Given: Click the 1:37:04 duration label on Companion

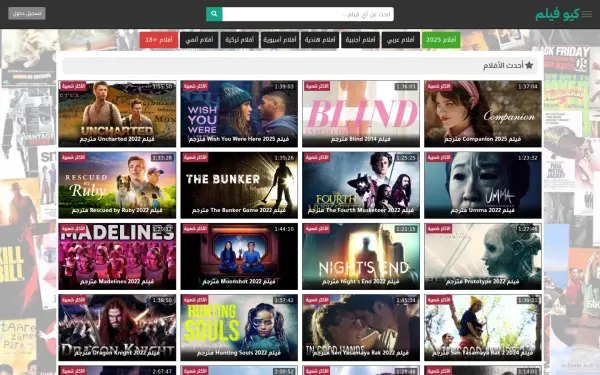Looking at the screenshot, I should [x=528, y=87].
